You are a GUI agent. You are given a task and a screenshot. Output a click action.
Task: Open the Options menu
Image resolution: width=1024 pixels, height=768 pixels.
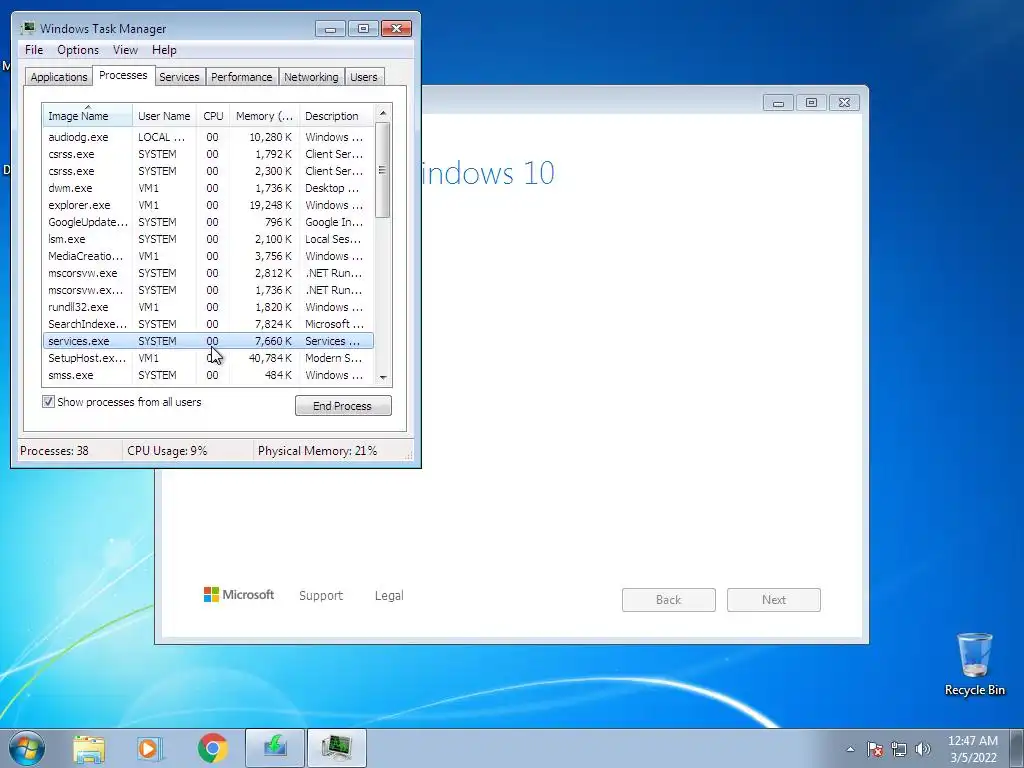click(x=78, y=50)
